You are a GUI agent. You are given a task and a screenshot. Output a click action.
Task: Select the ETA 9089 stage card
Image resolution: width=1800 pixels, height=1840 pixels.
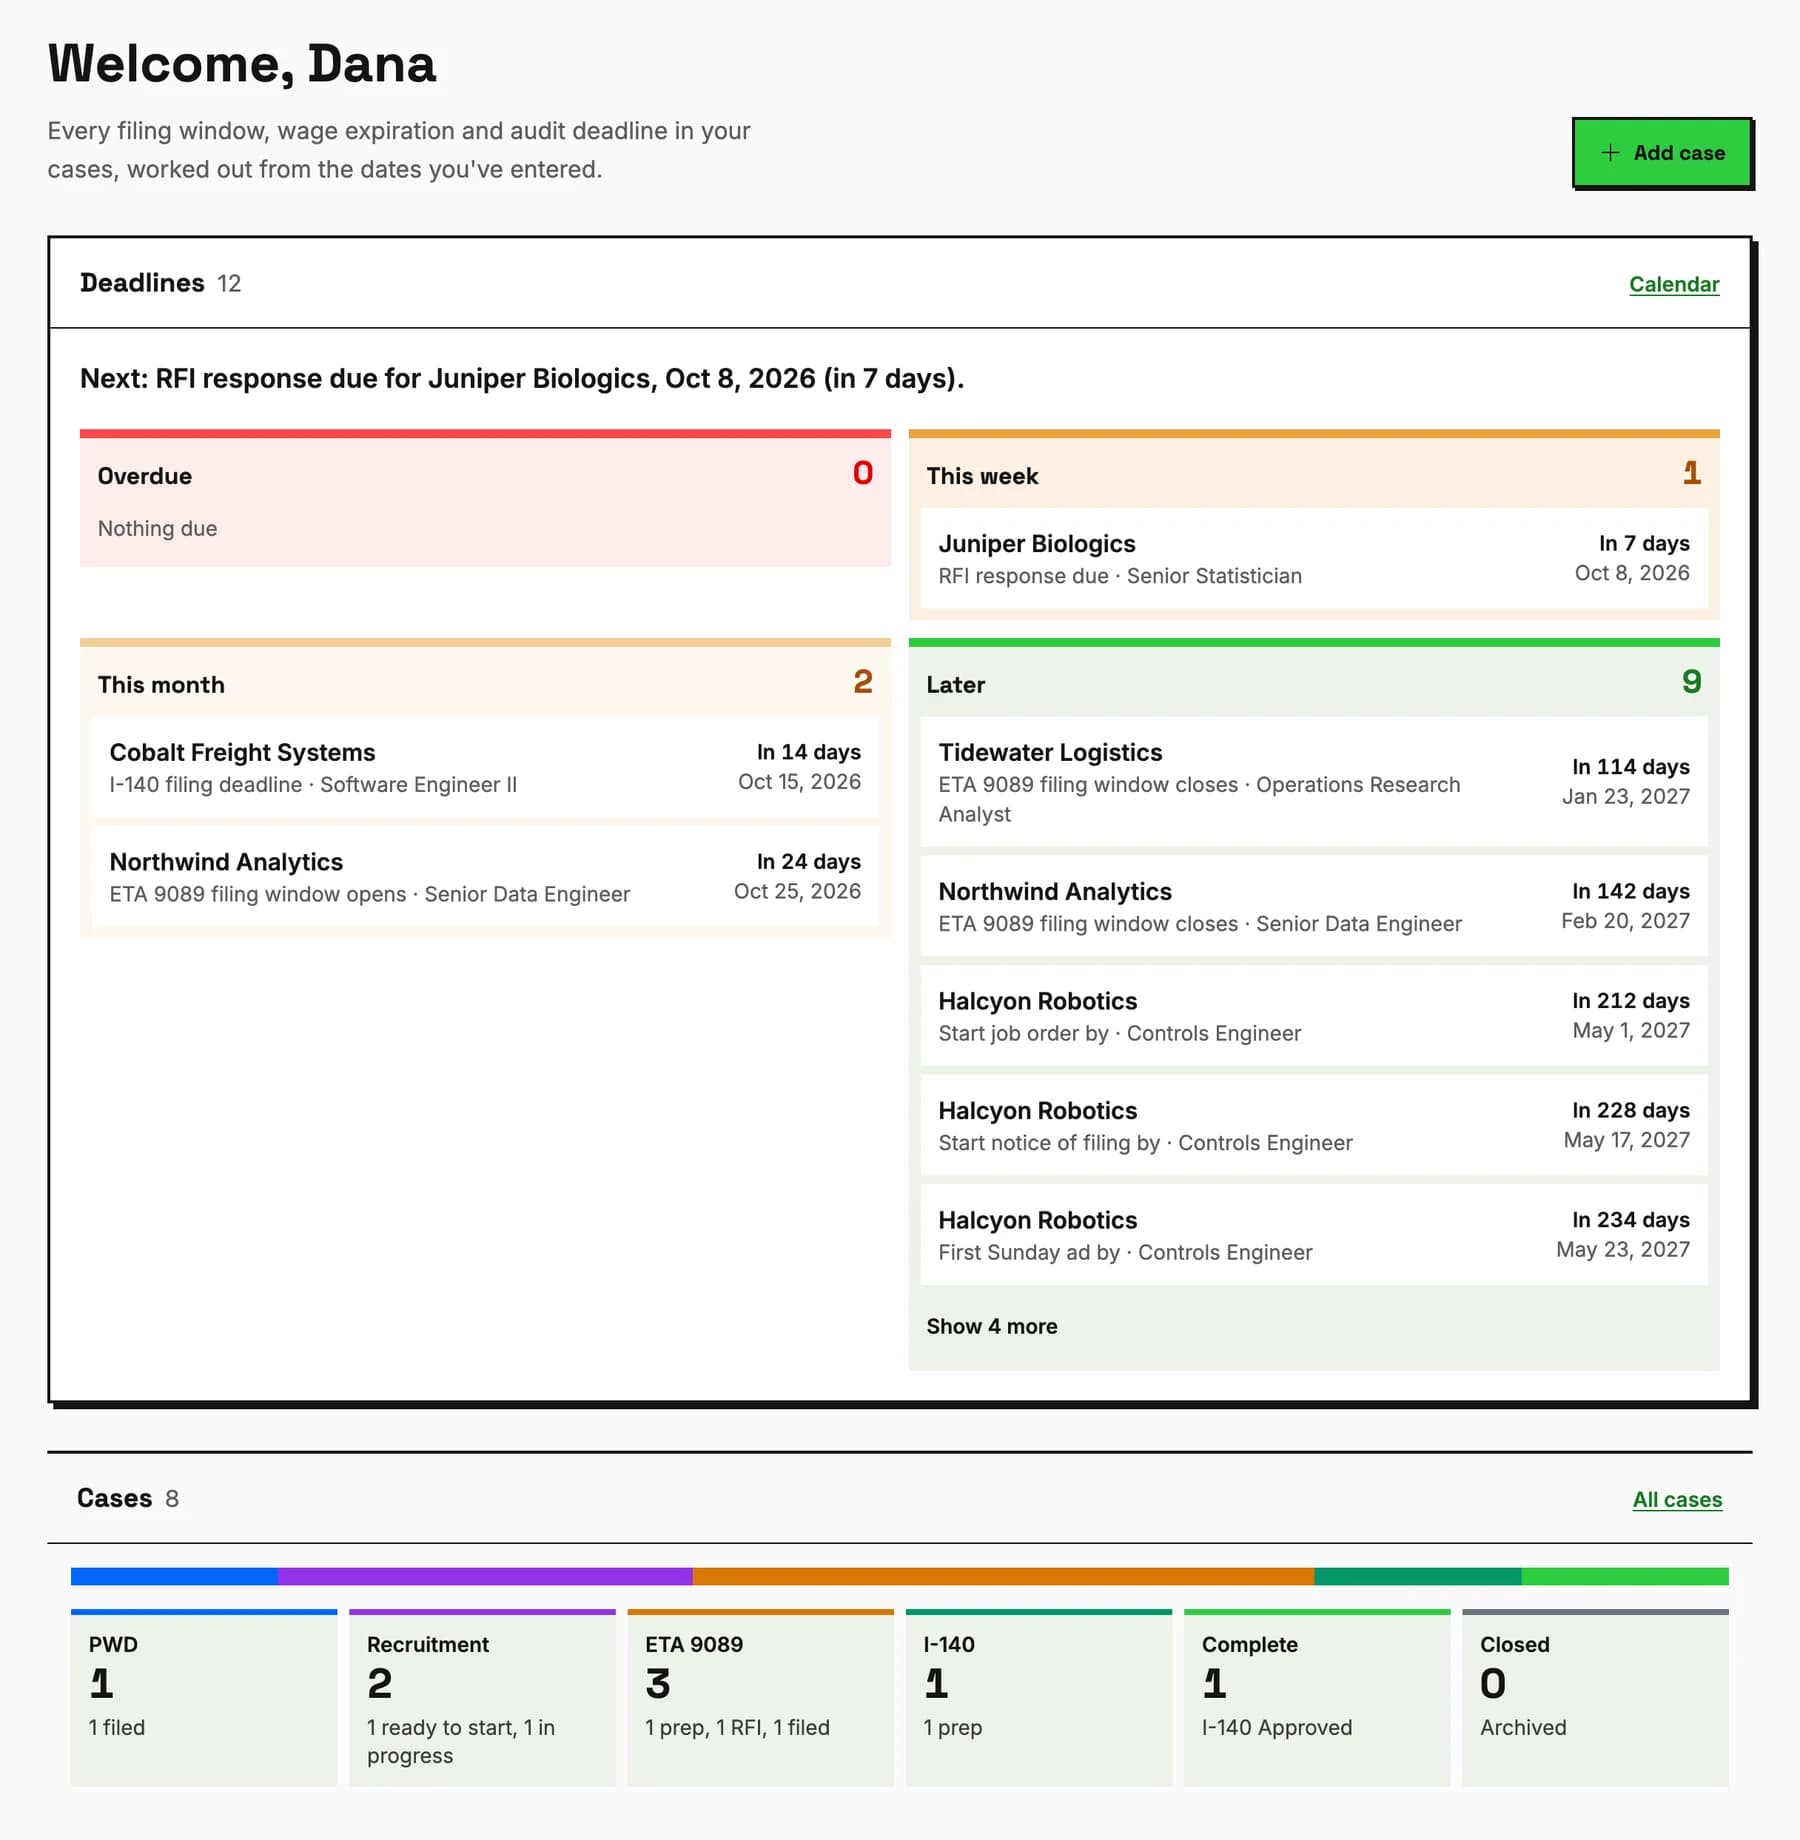(760, 1697)
